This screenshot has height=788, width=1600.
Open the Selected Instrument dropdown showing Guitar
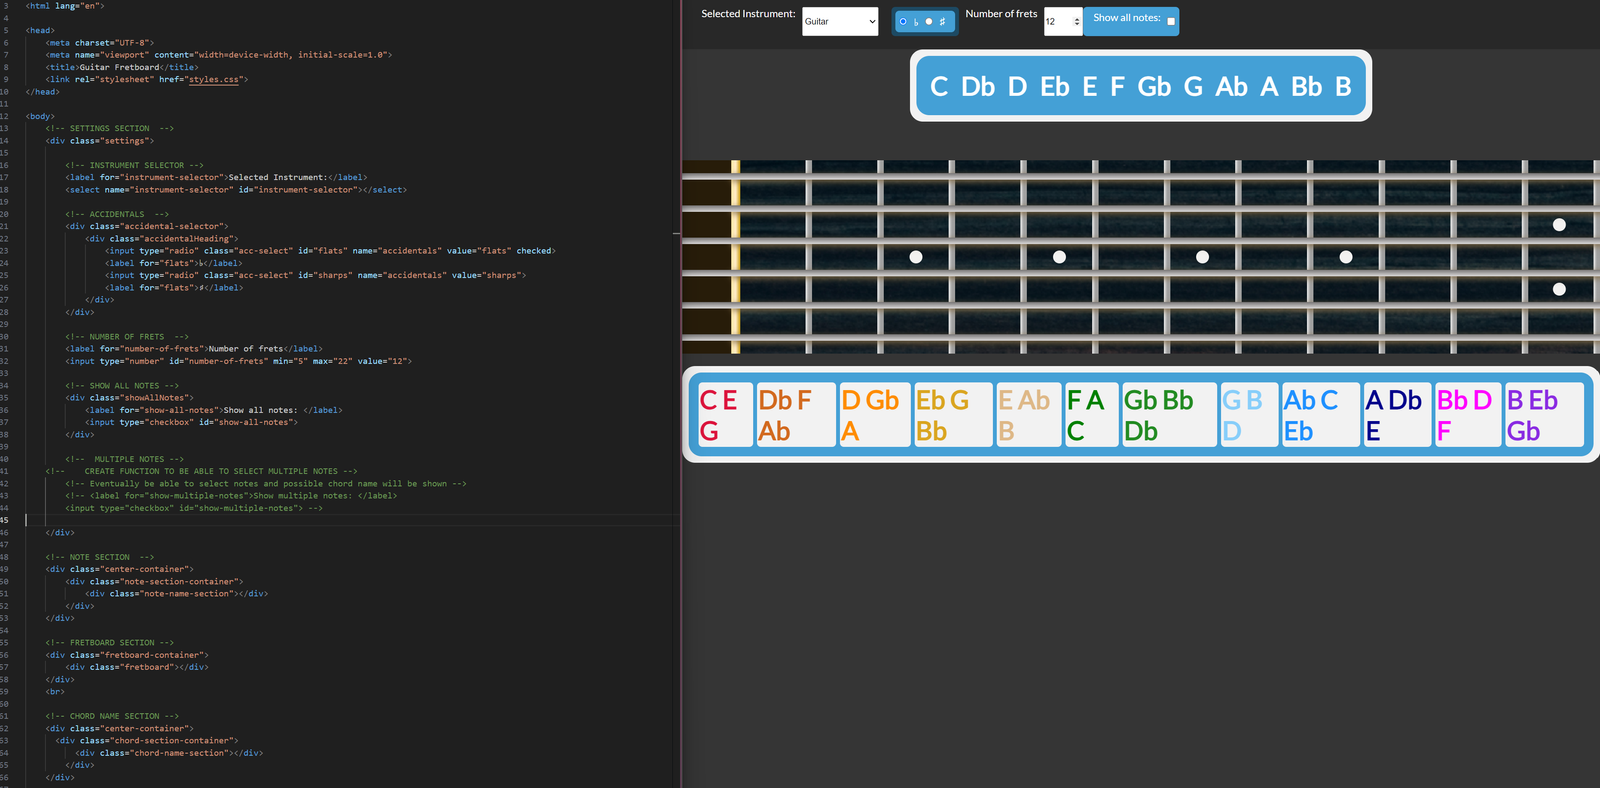tap(840, 21)
